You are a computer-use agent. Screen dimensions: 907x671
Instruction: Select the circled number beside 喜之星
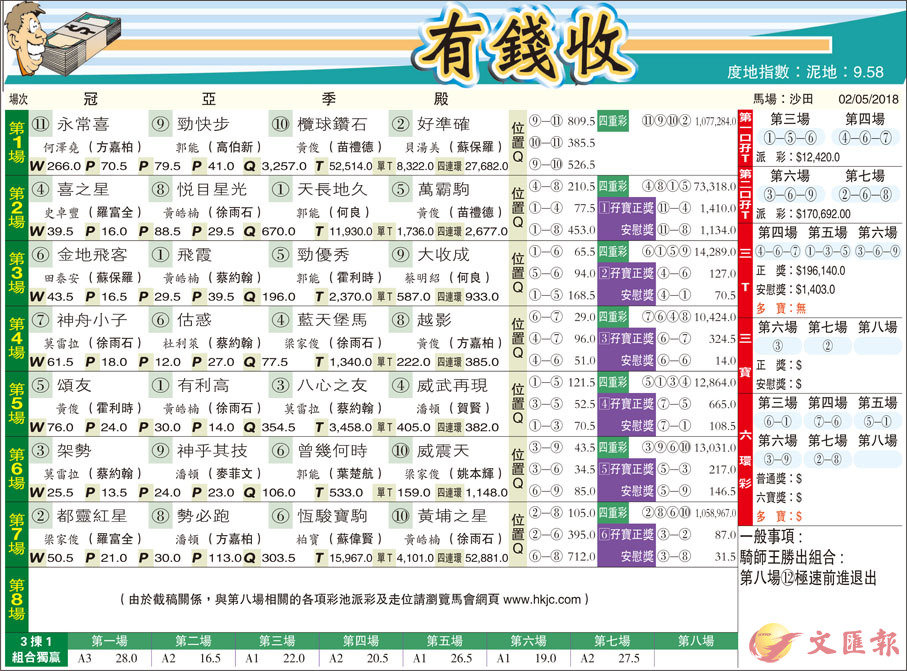pyautogui.click(x=41, y=188)
